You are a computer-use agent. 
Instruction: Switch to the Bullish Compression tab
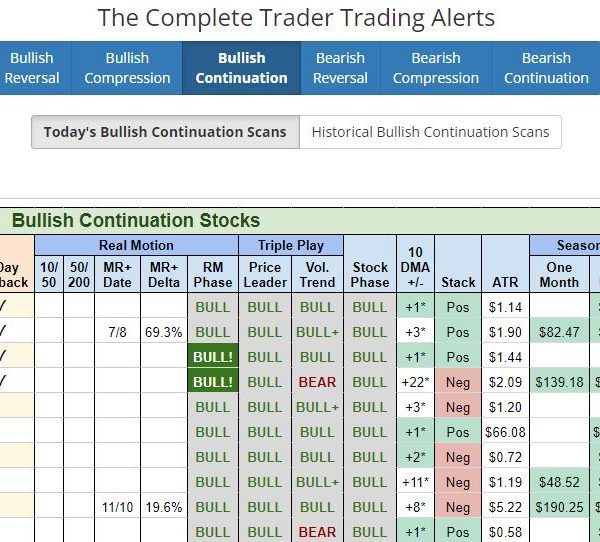coord(127,68)
